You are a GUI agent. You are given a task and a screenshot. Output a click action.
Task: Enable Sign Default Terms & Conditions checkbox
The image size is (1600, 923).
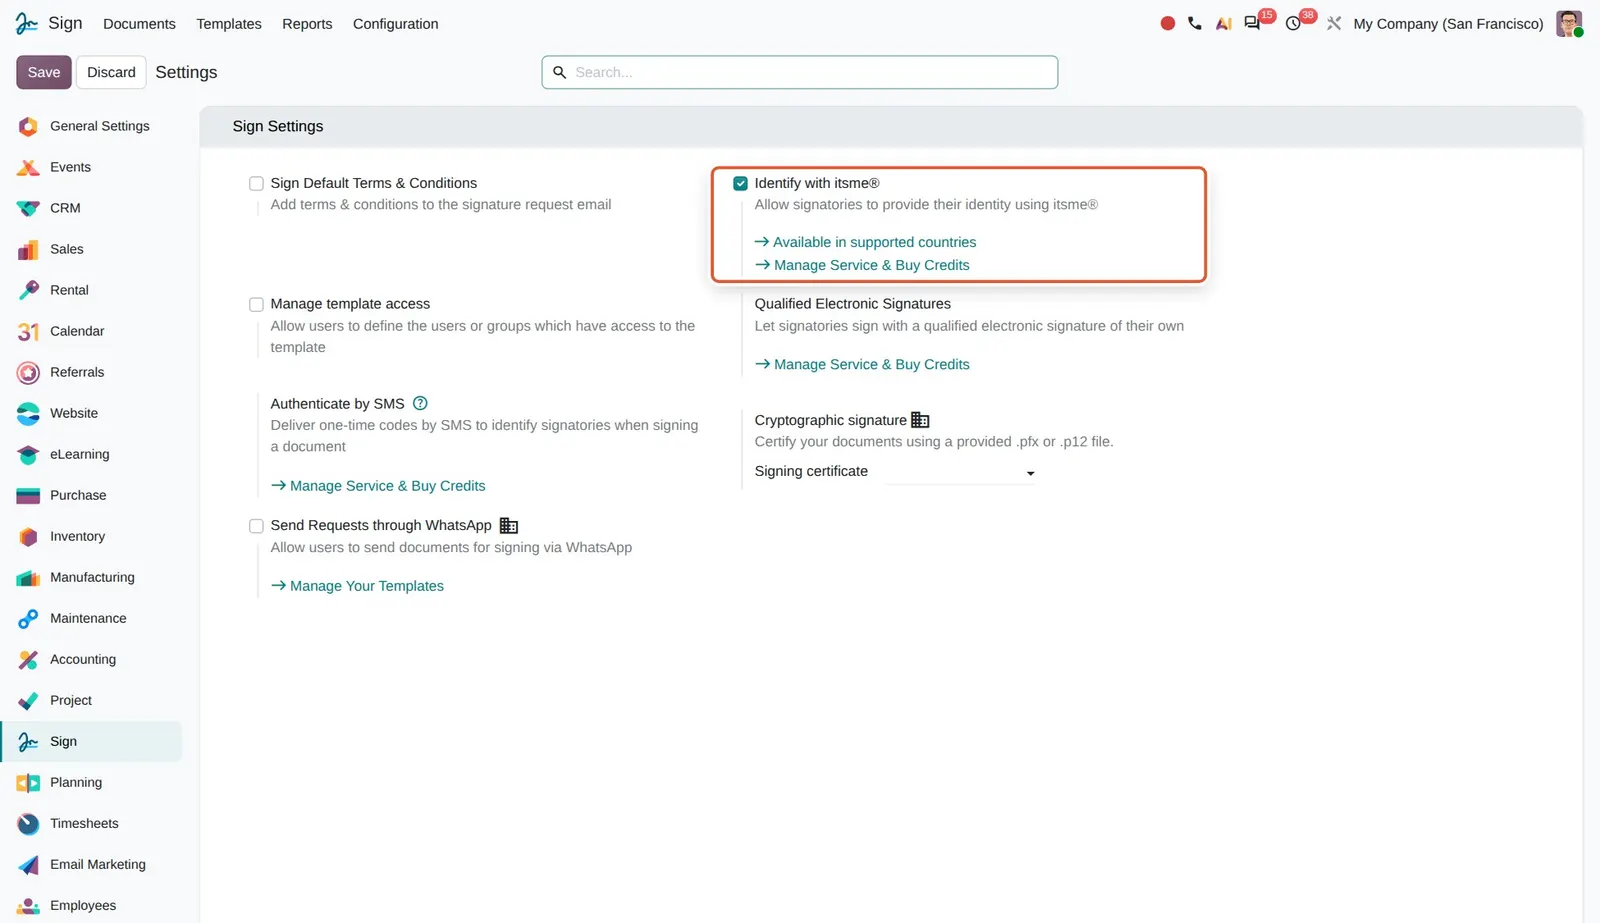coord(256,183)
